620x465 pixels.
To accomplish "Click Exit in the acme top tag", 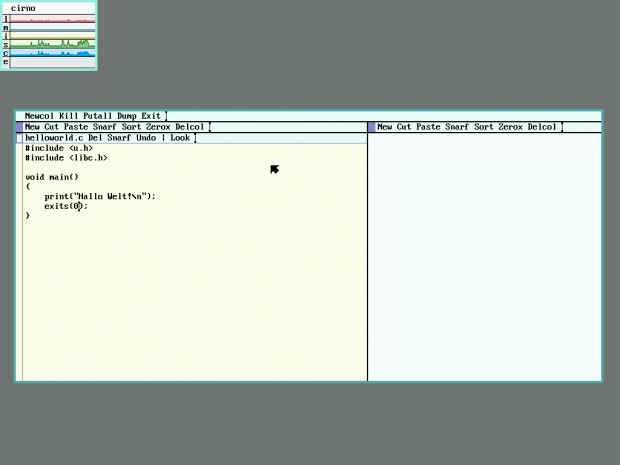I will pos(151,116).
